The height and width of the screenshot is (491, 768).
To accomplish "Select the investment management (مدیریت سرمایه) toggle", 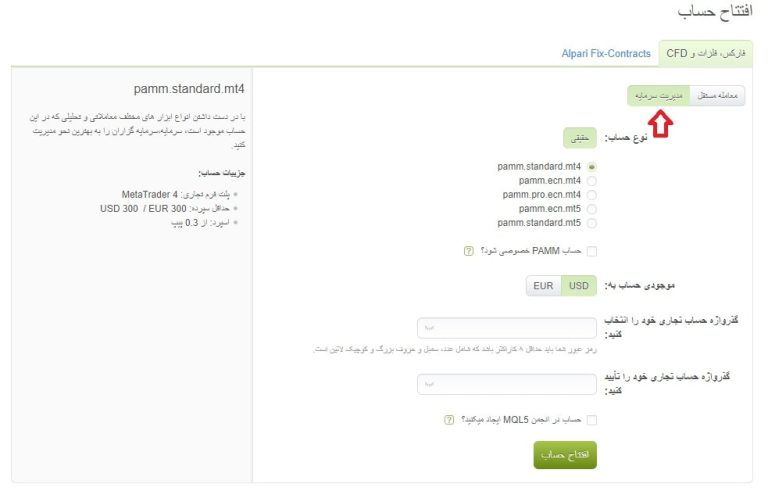I will pyautogui.click(x=658, y=96).
